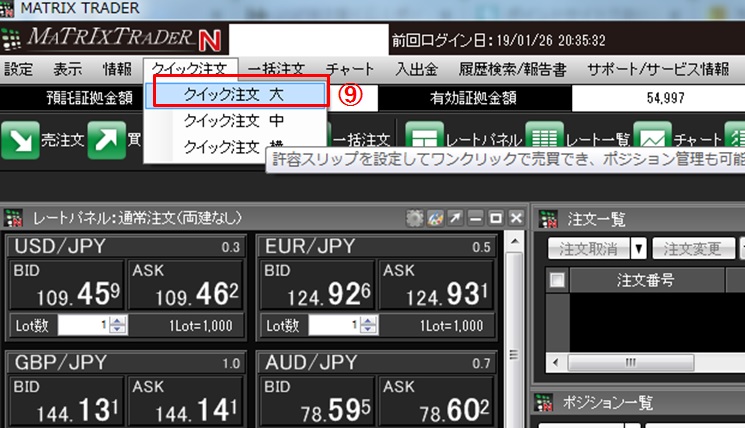Image resolution: width=745 pixels, height=428 pixels.
Task: Click the 注文番号 column header
Action: 646,280
